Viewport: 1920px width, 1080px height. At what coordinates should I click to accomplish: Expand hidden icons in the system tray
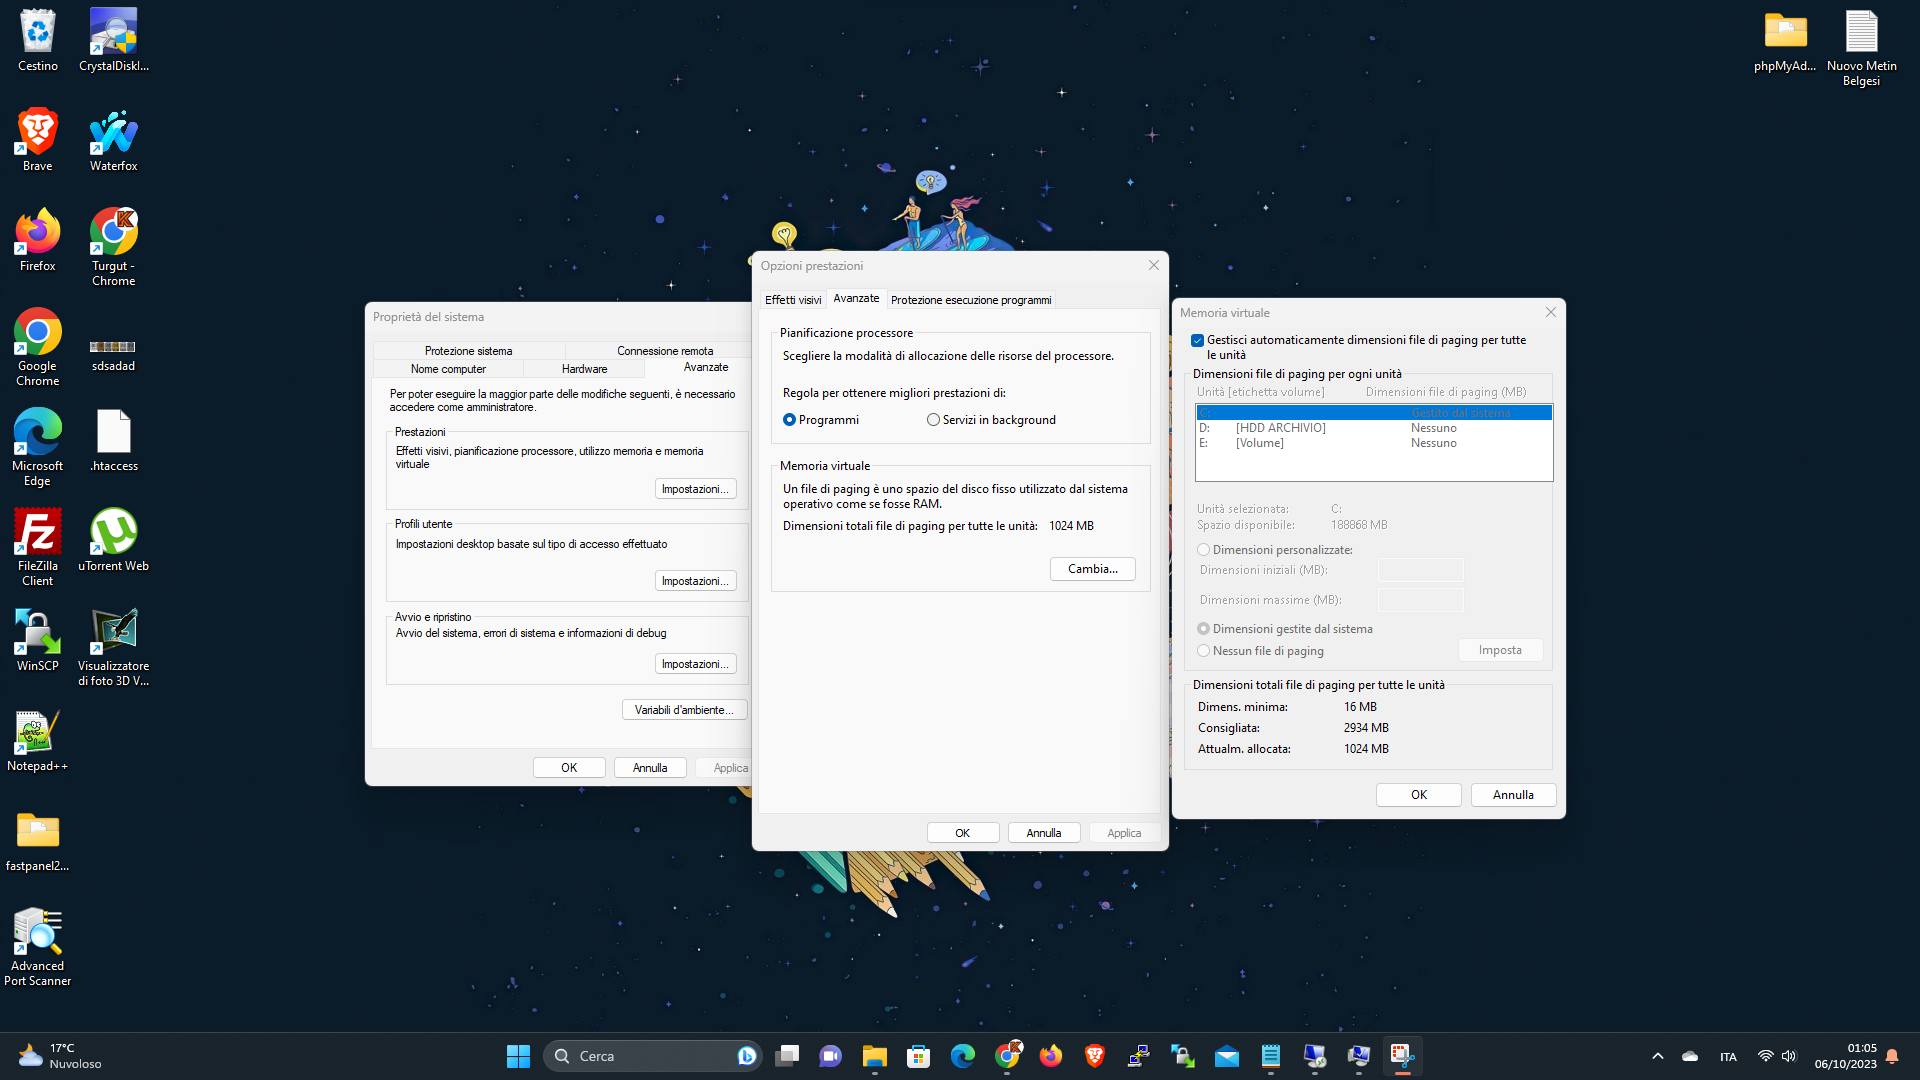click(x=1656, y=1055)
